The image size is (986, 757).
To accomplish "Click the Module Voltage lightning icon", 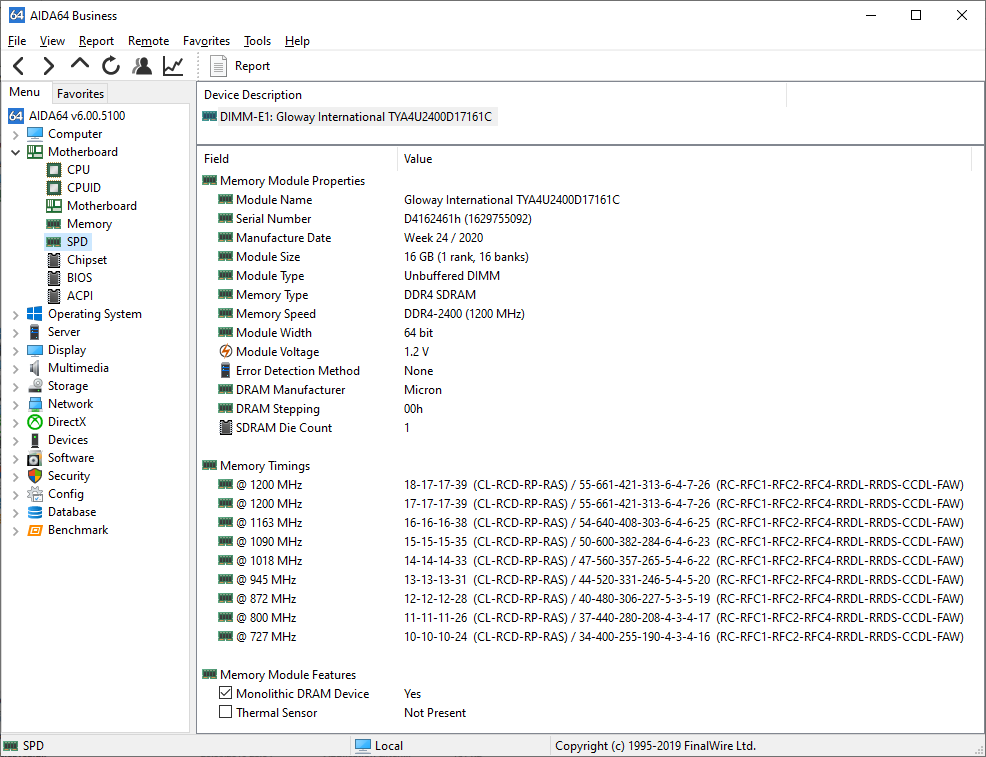I will [x=225, y=351].
